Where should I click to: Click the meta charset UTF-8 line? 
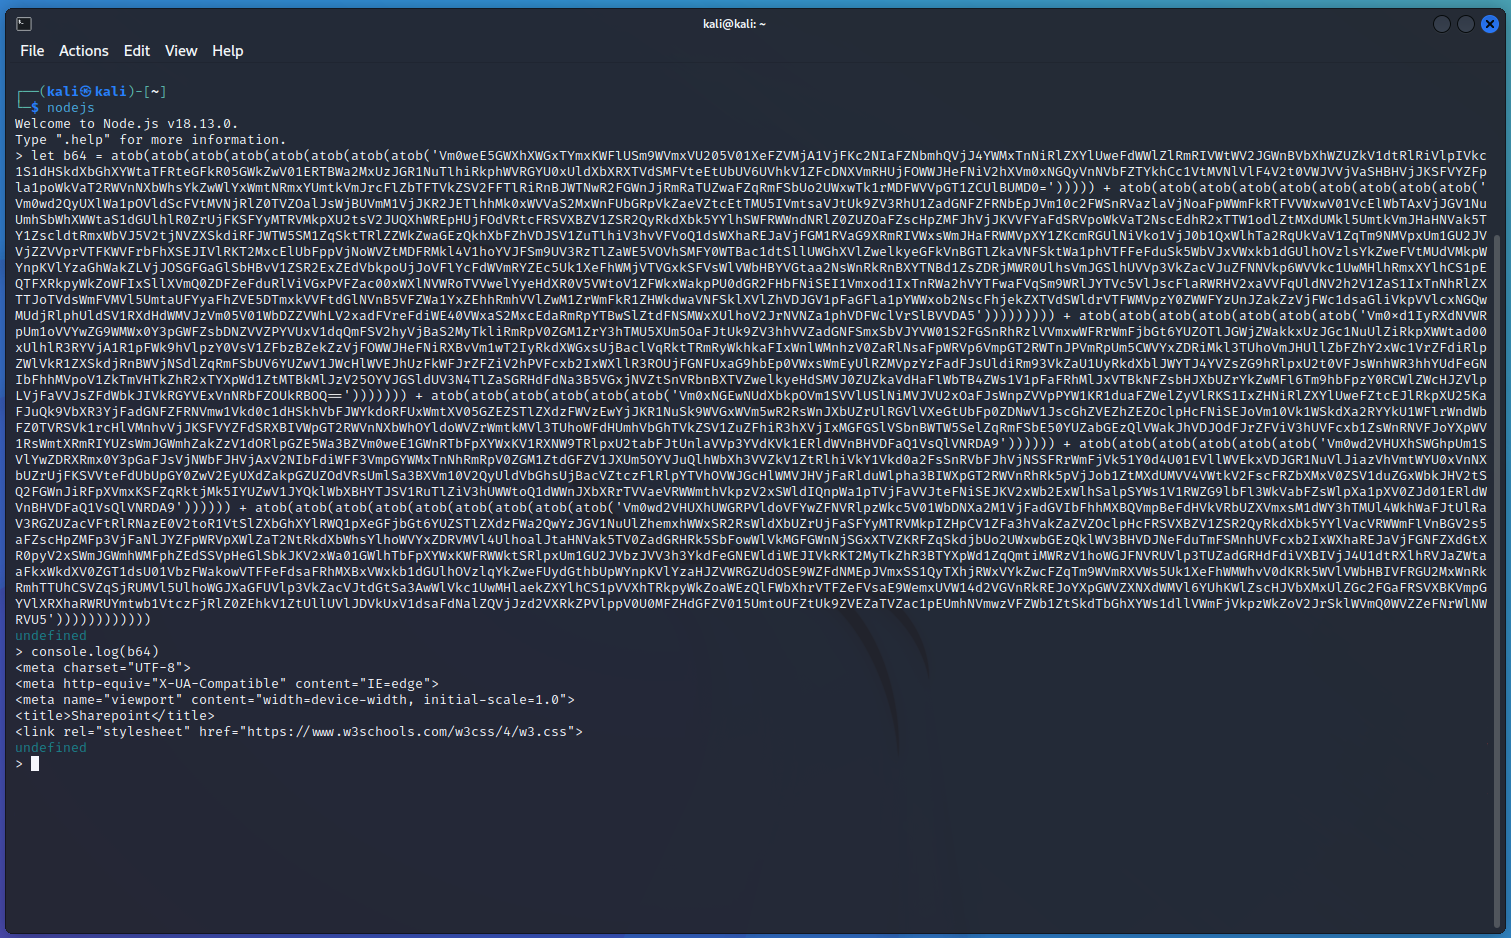103,668
